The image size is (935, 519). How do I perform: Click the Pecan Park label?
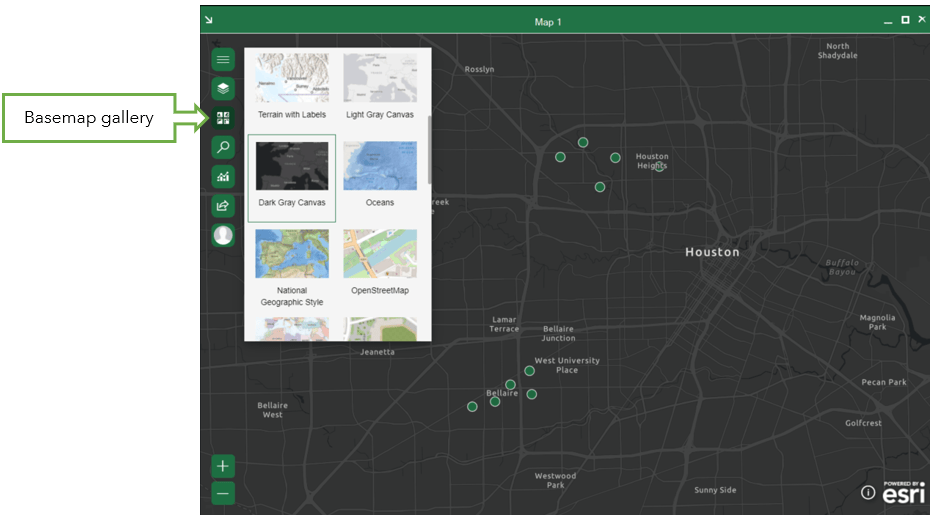point(884,382)
